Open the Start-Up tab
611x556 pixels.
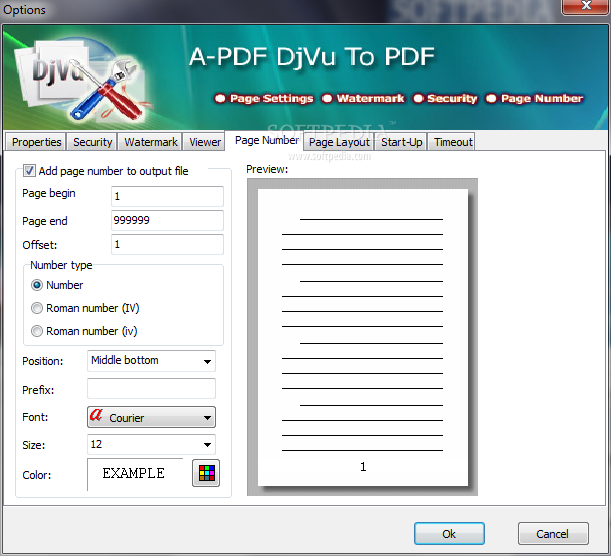click(401, 142)
